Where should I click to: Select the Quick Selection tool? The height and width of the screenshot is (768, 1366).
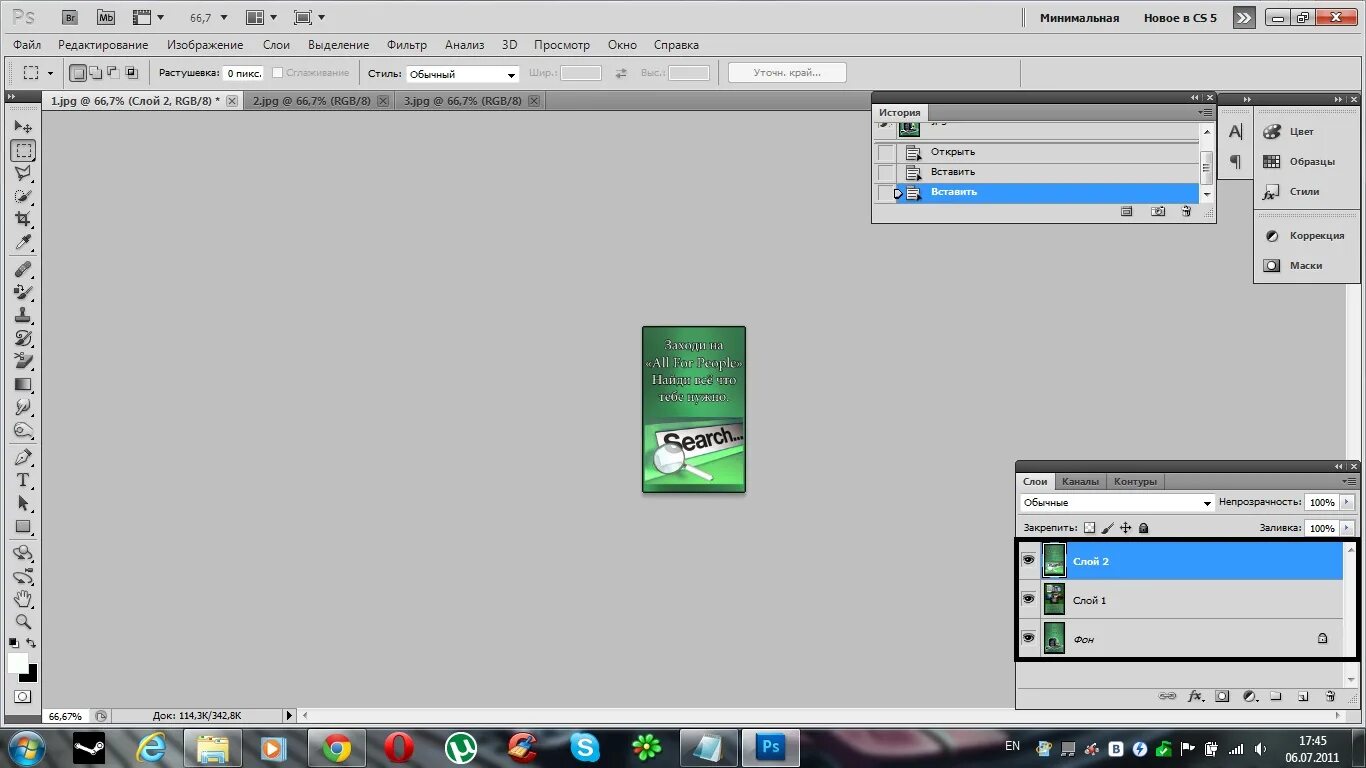point(23,197)
